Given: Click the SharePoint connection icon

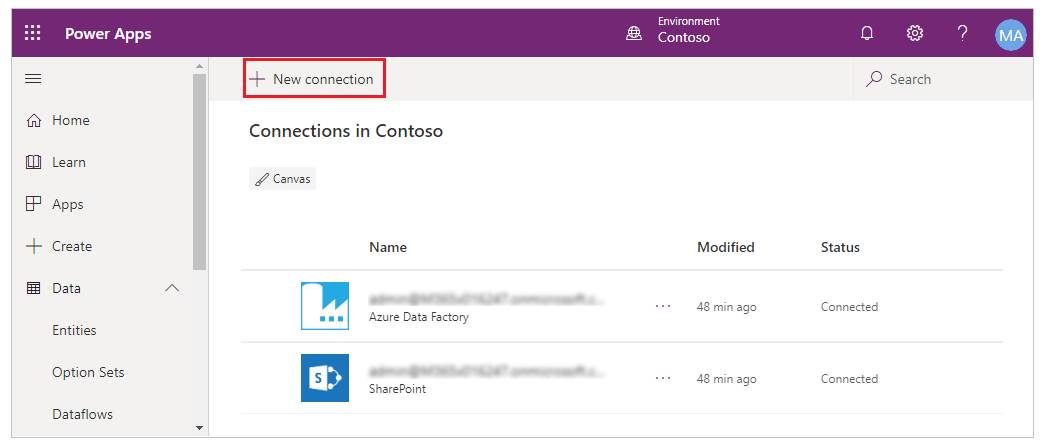Looking at the screenshot, I should coord(325,378).
